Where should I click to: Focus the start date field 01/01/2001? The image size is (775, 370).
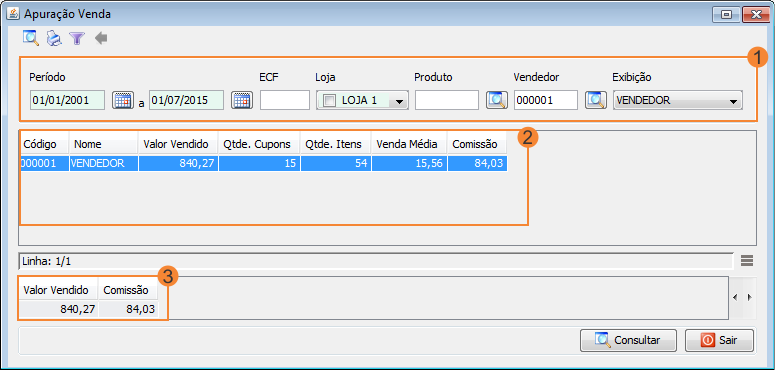pyautogui.click(x=67, y=100)
